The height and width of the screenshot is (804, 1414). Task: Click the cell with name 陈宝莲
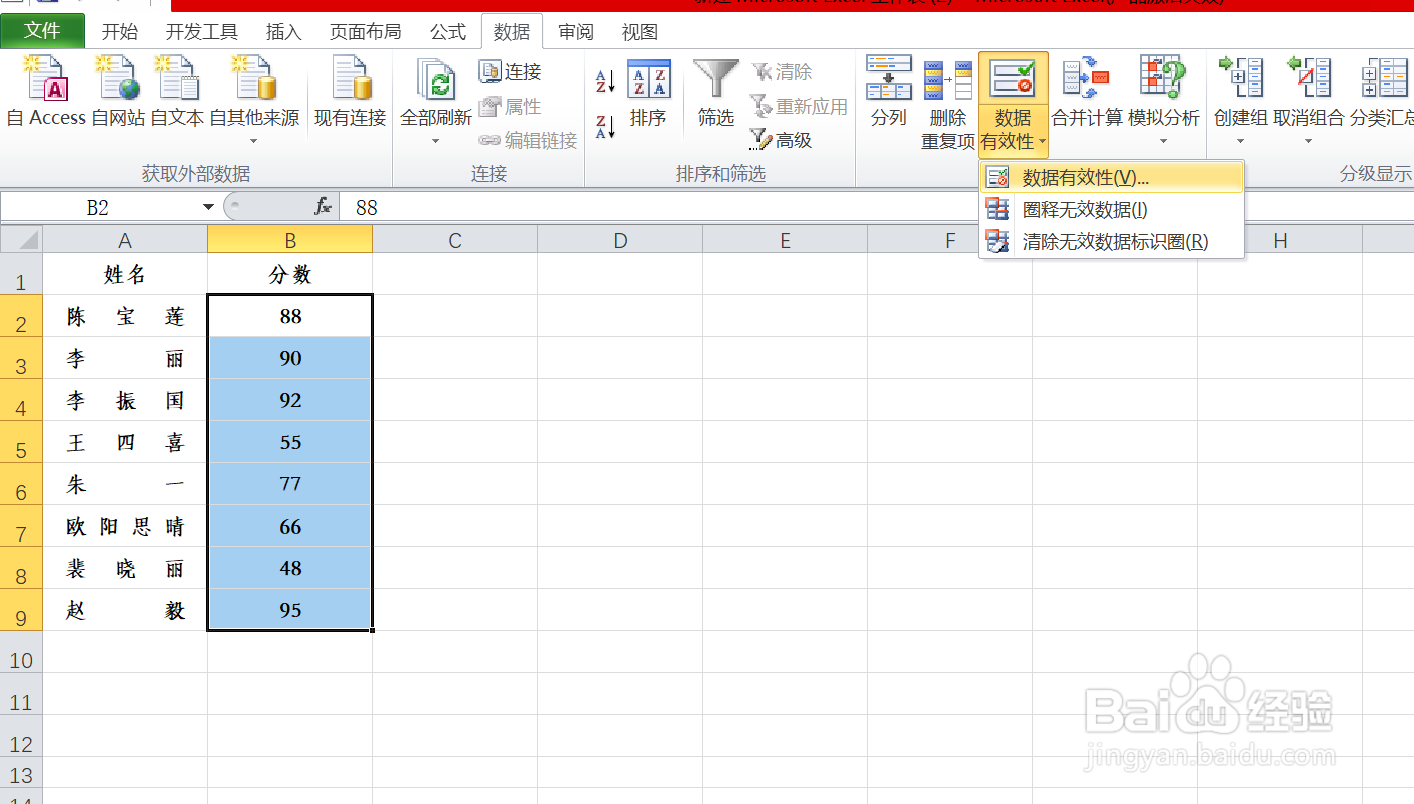125,316
